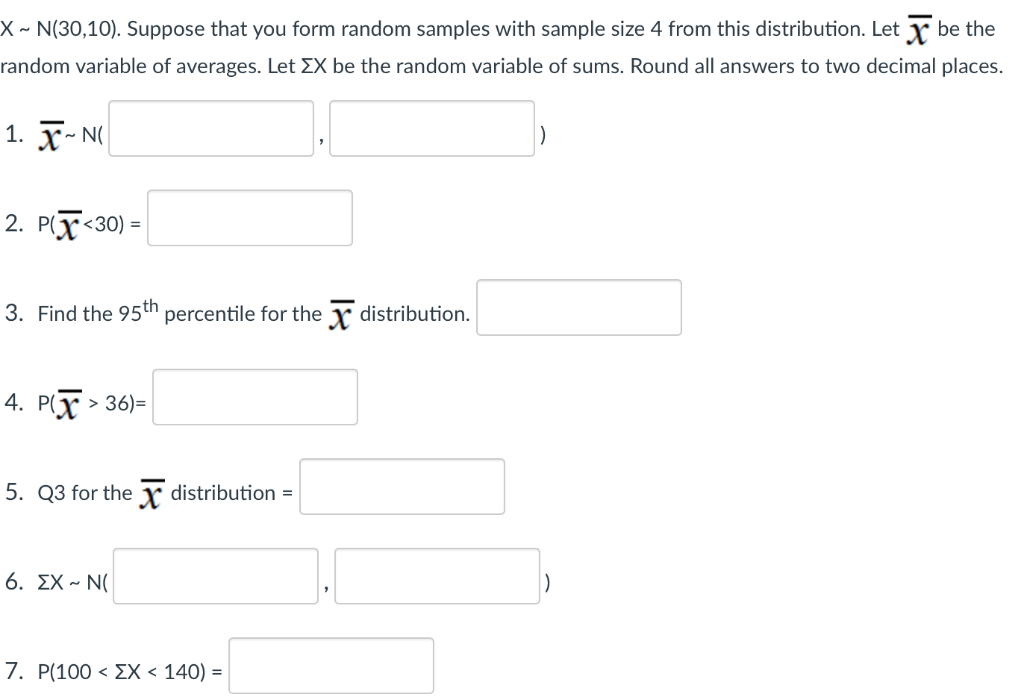Click the answer field for P(X̄ > 36)

254,397
